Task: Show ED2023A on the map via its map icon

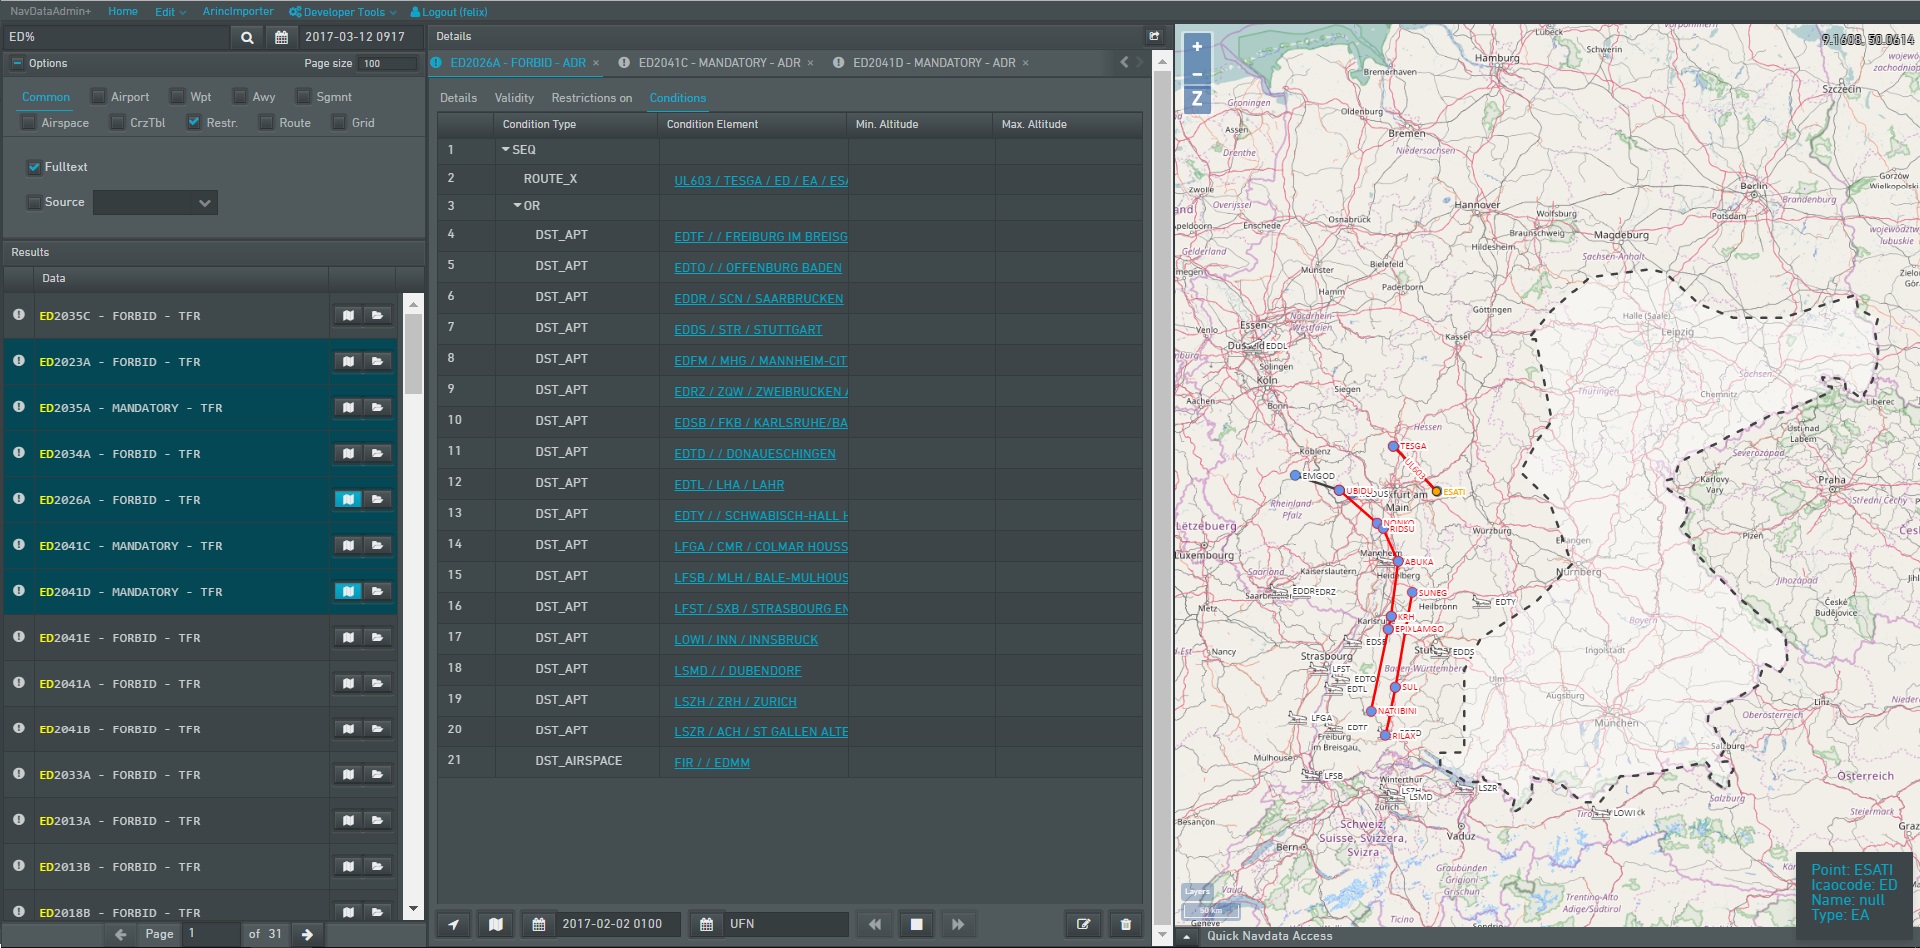Action: point(348,362)
